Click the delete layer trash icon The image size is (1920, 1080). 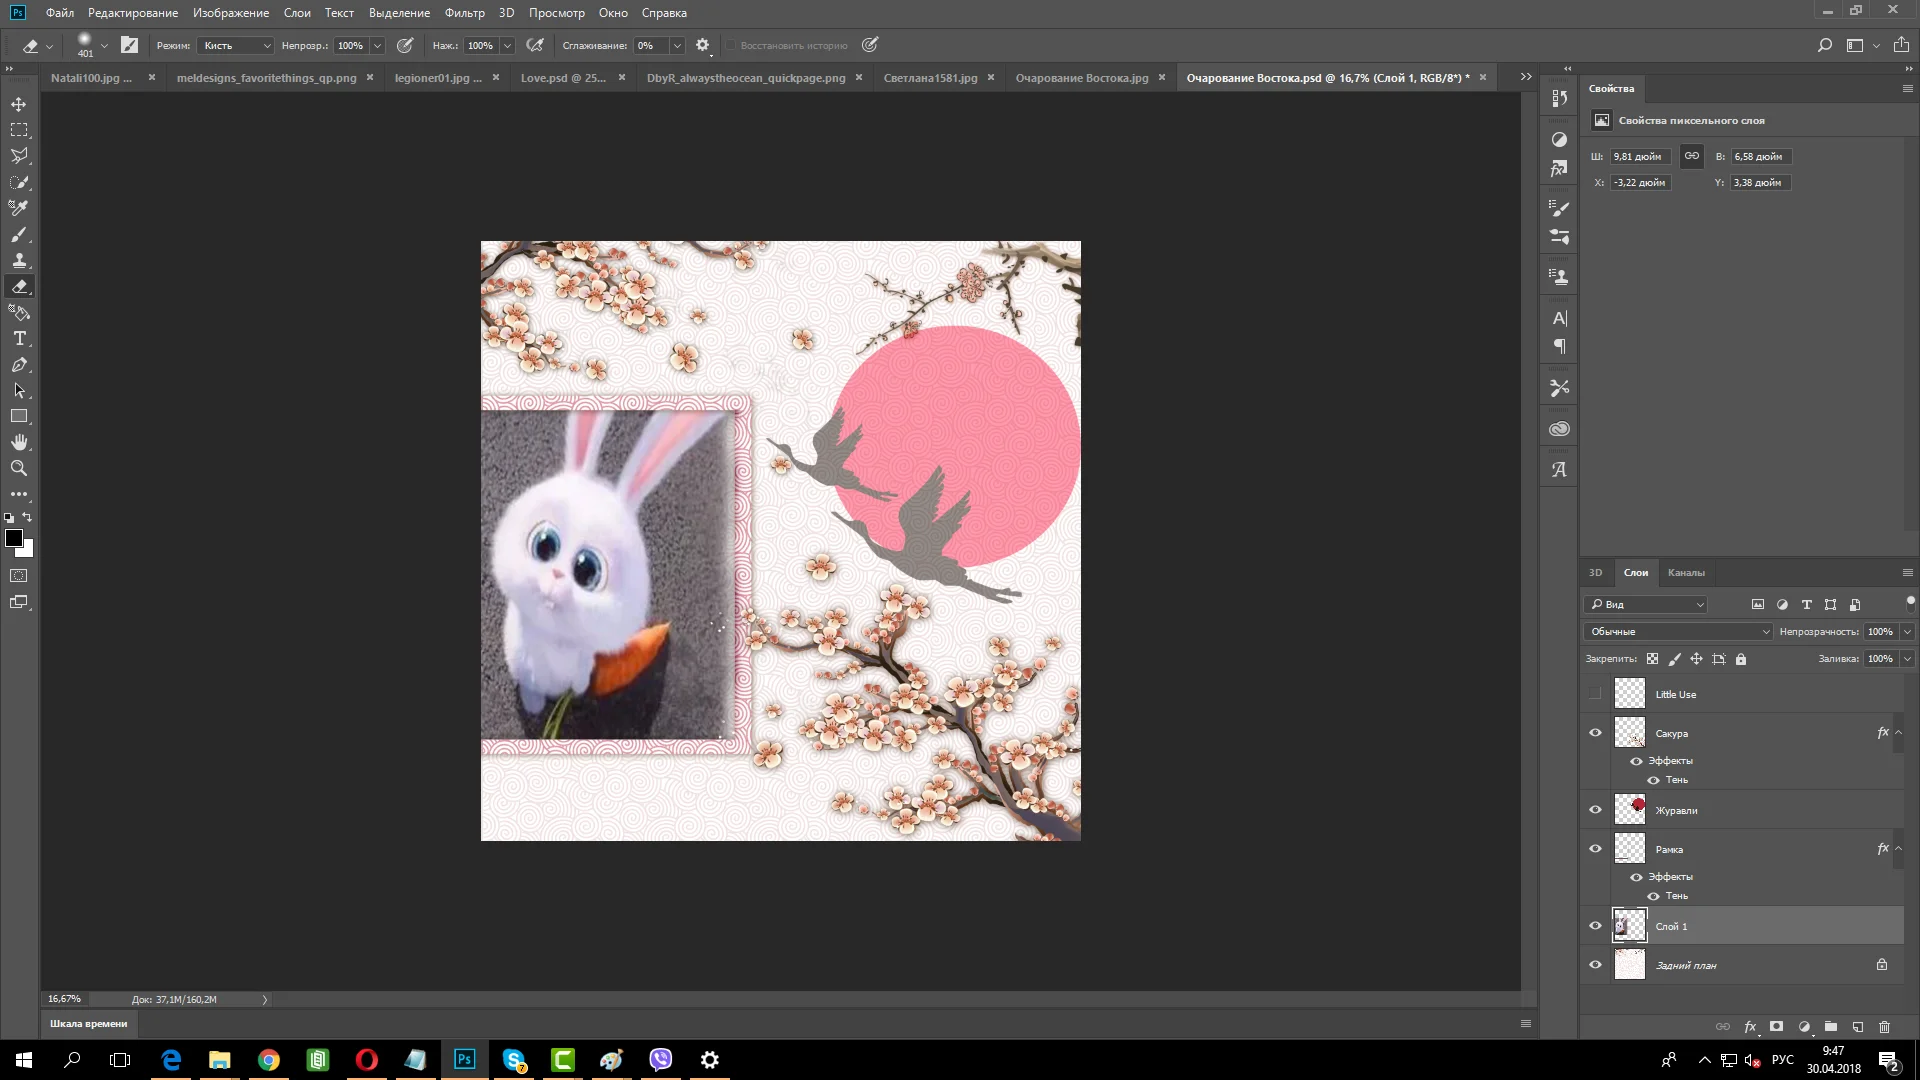pos(1884,1027)
